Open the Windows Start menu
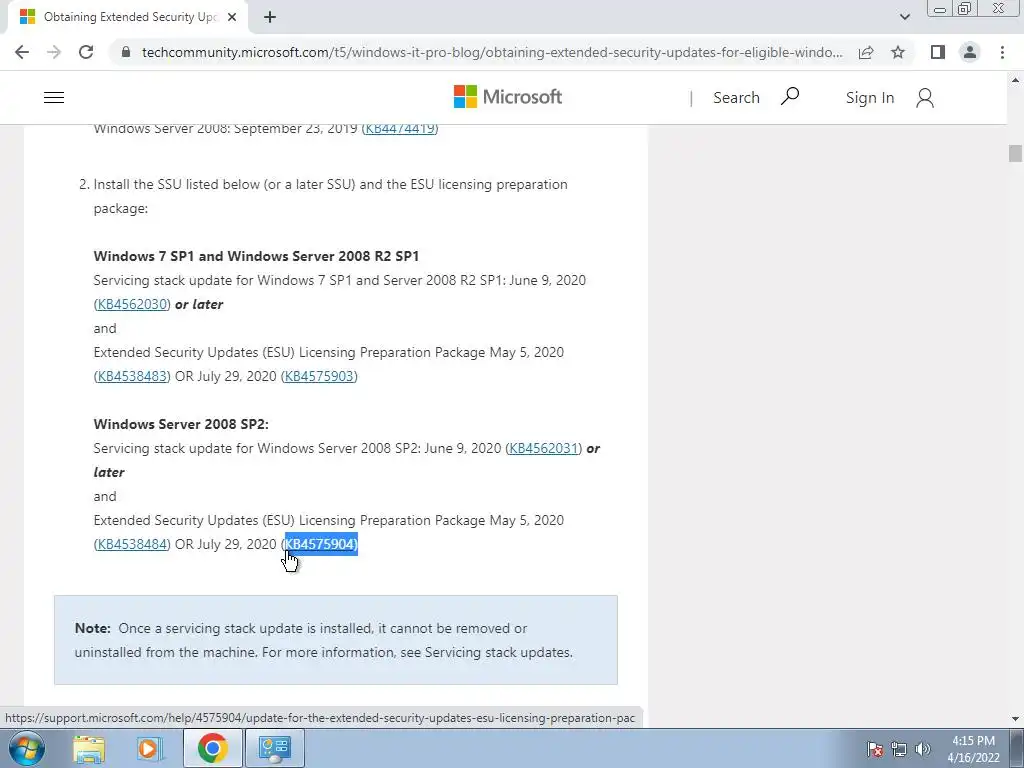 point(27,748)
